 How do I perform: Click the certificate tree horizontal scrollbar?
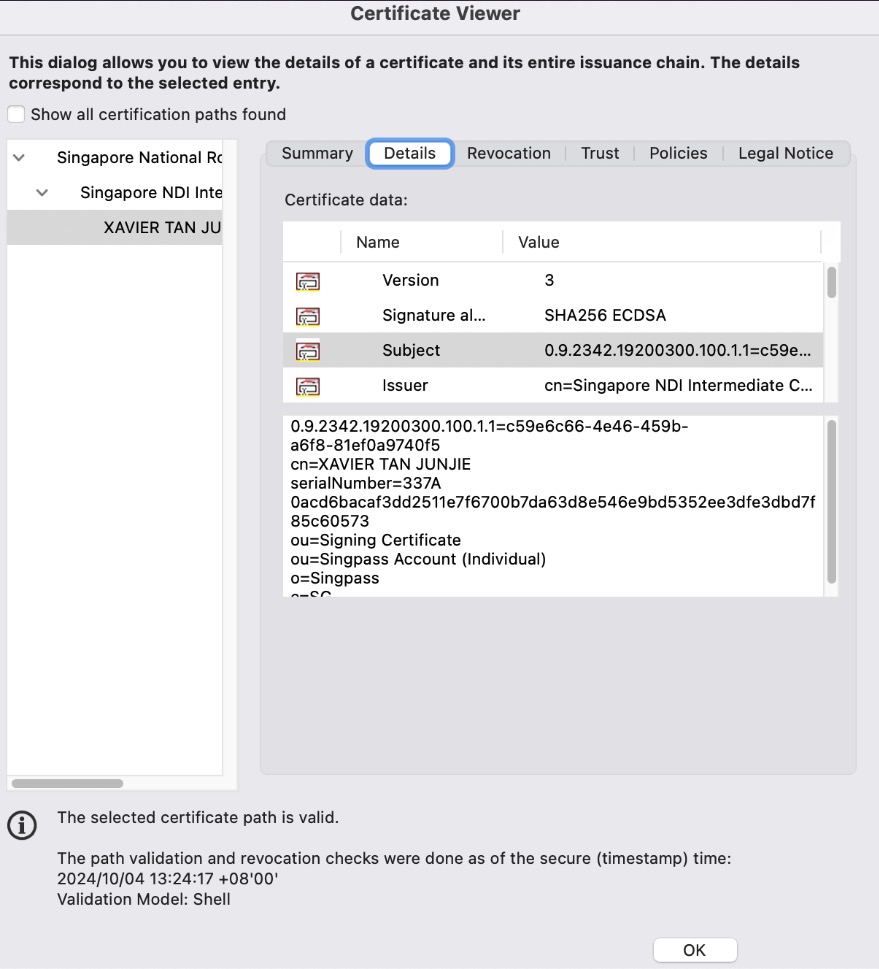(67, 783)
